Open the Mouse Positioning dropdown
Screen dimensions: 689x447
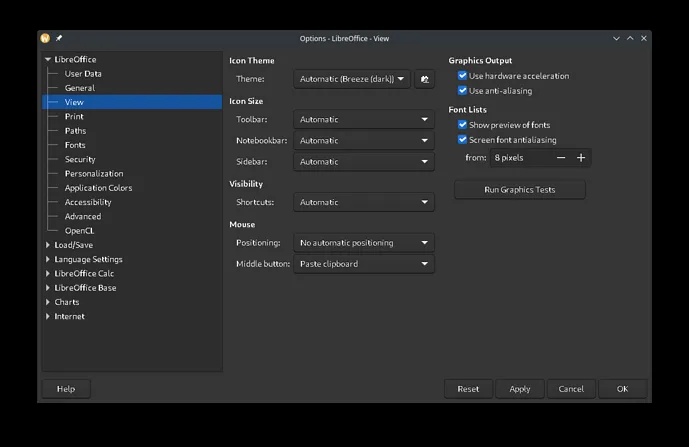[x=364, y=243]
